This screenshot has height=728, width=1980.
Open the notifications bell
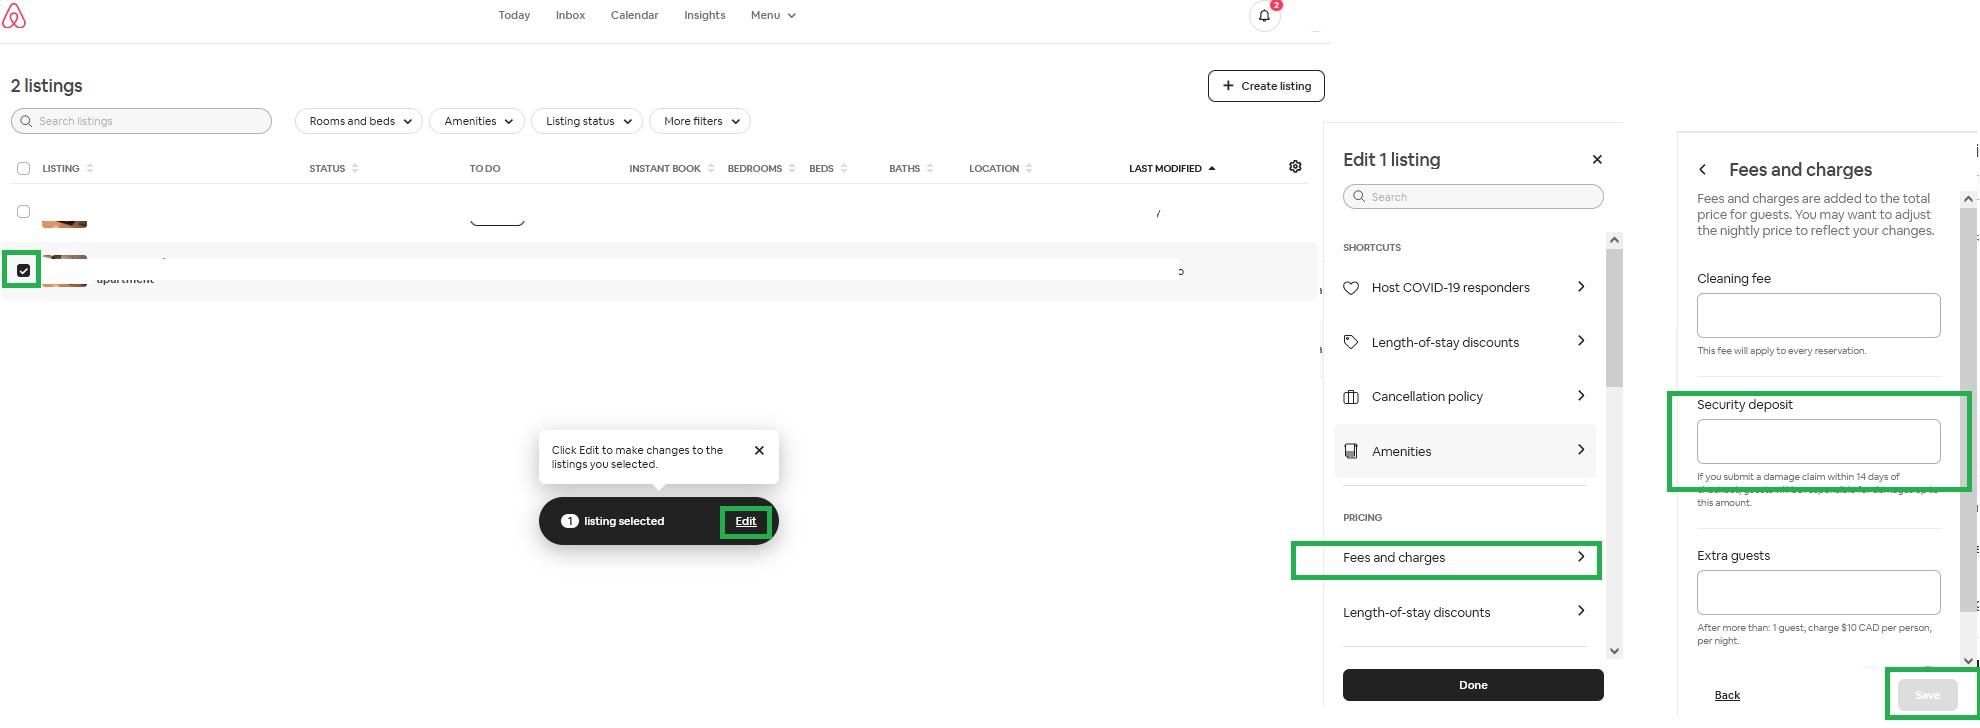[1264, 16]
